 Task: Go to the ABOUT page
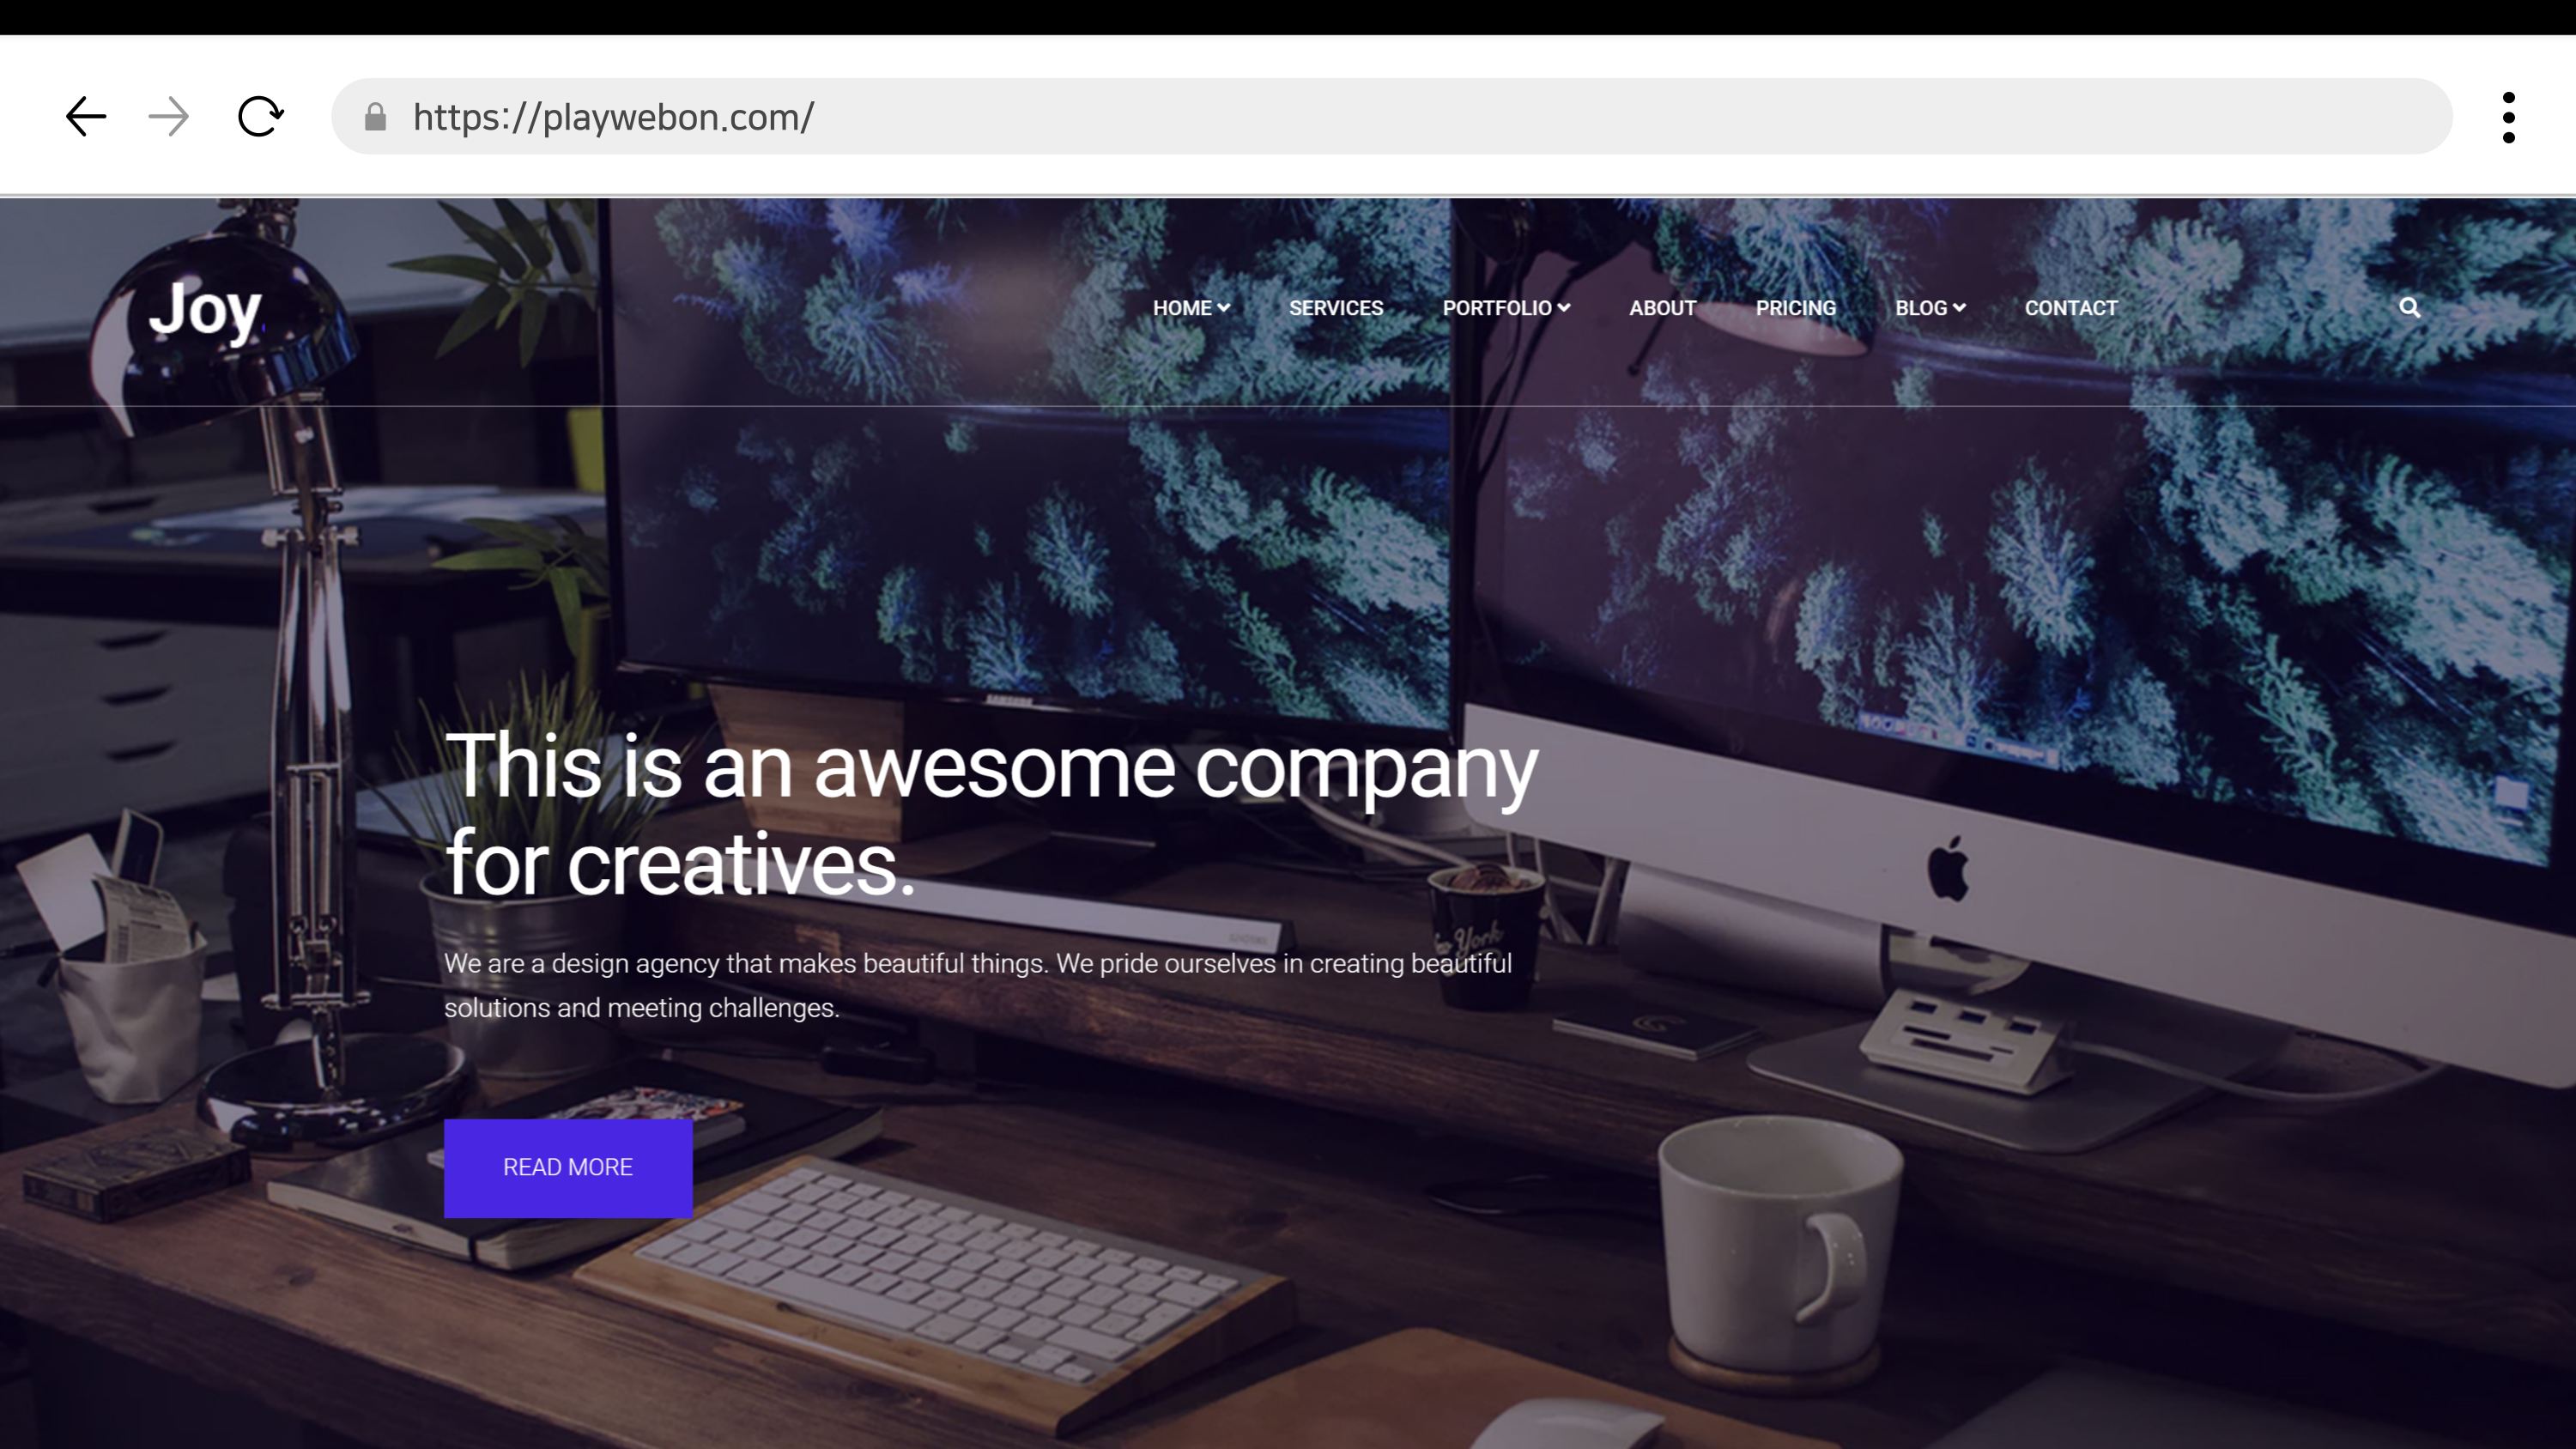coord(1662,308)
